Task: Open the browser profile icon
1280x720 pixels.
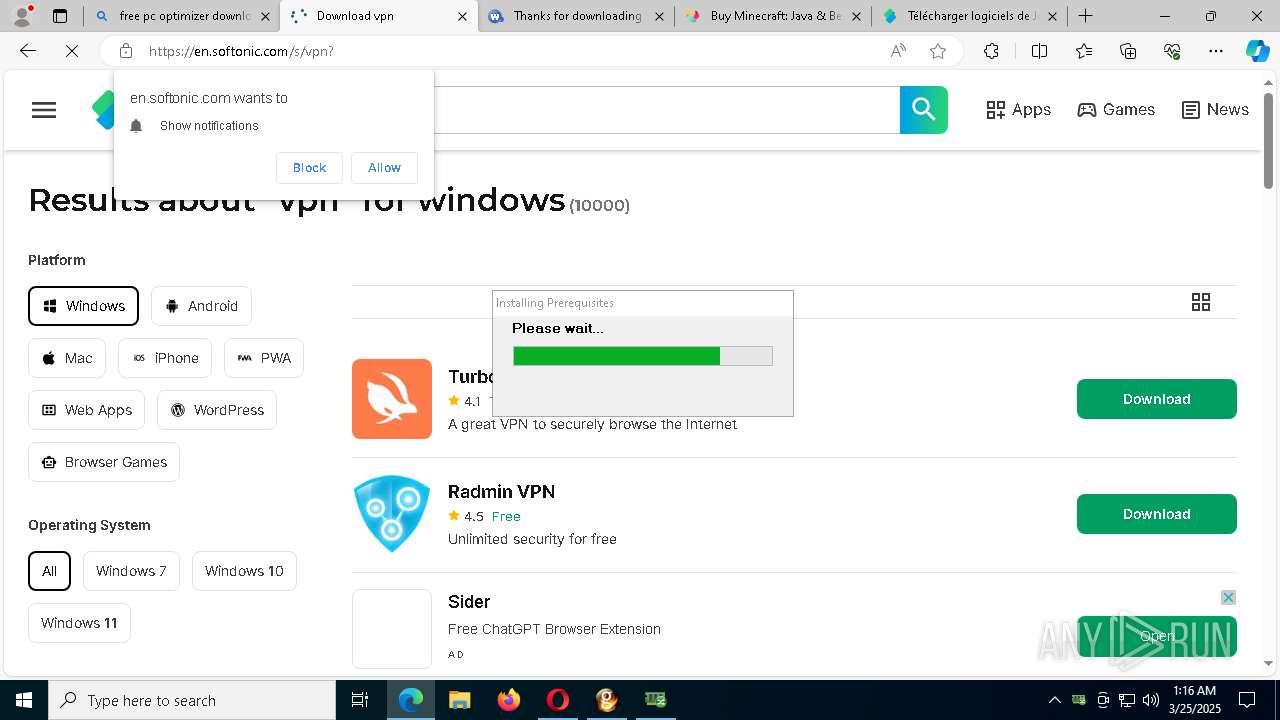Action: (x=22, y=16)
